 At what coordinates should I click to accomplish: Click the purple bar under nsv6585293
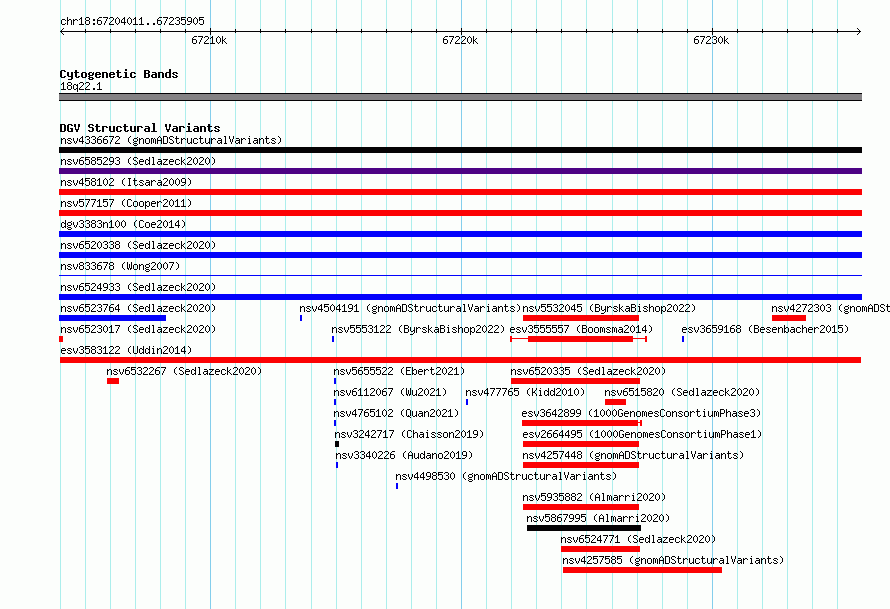[x=460, y=171]
